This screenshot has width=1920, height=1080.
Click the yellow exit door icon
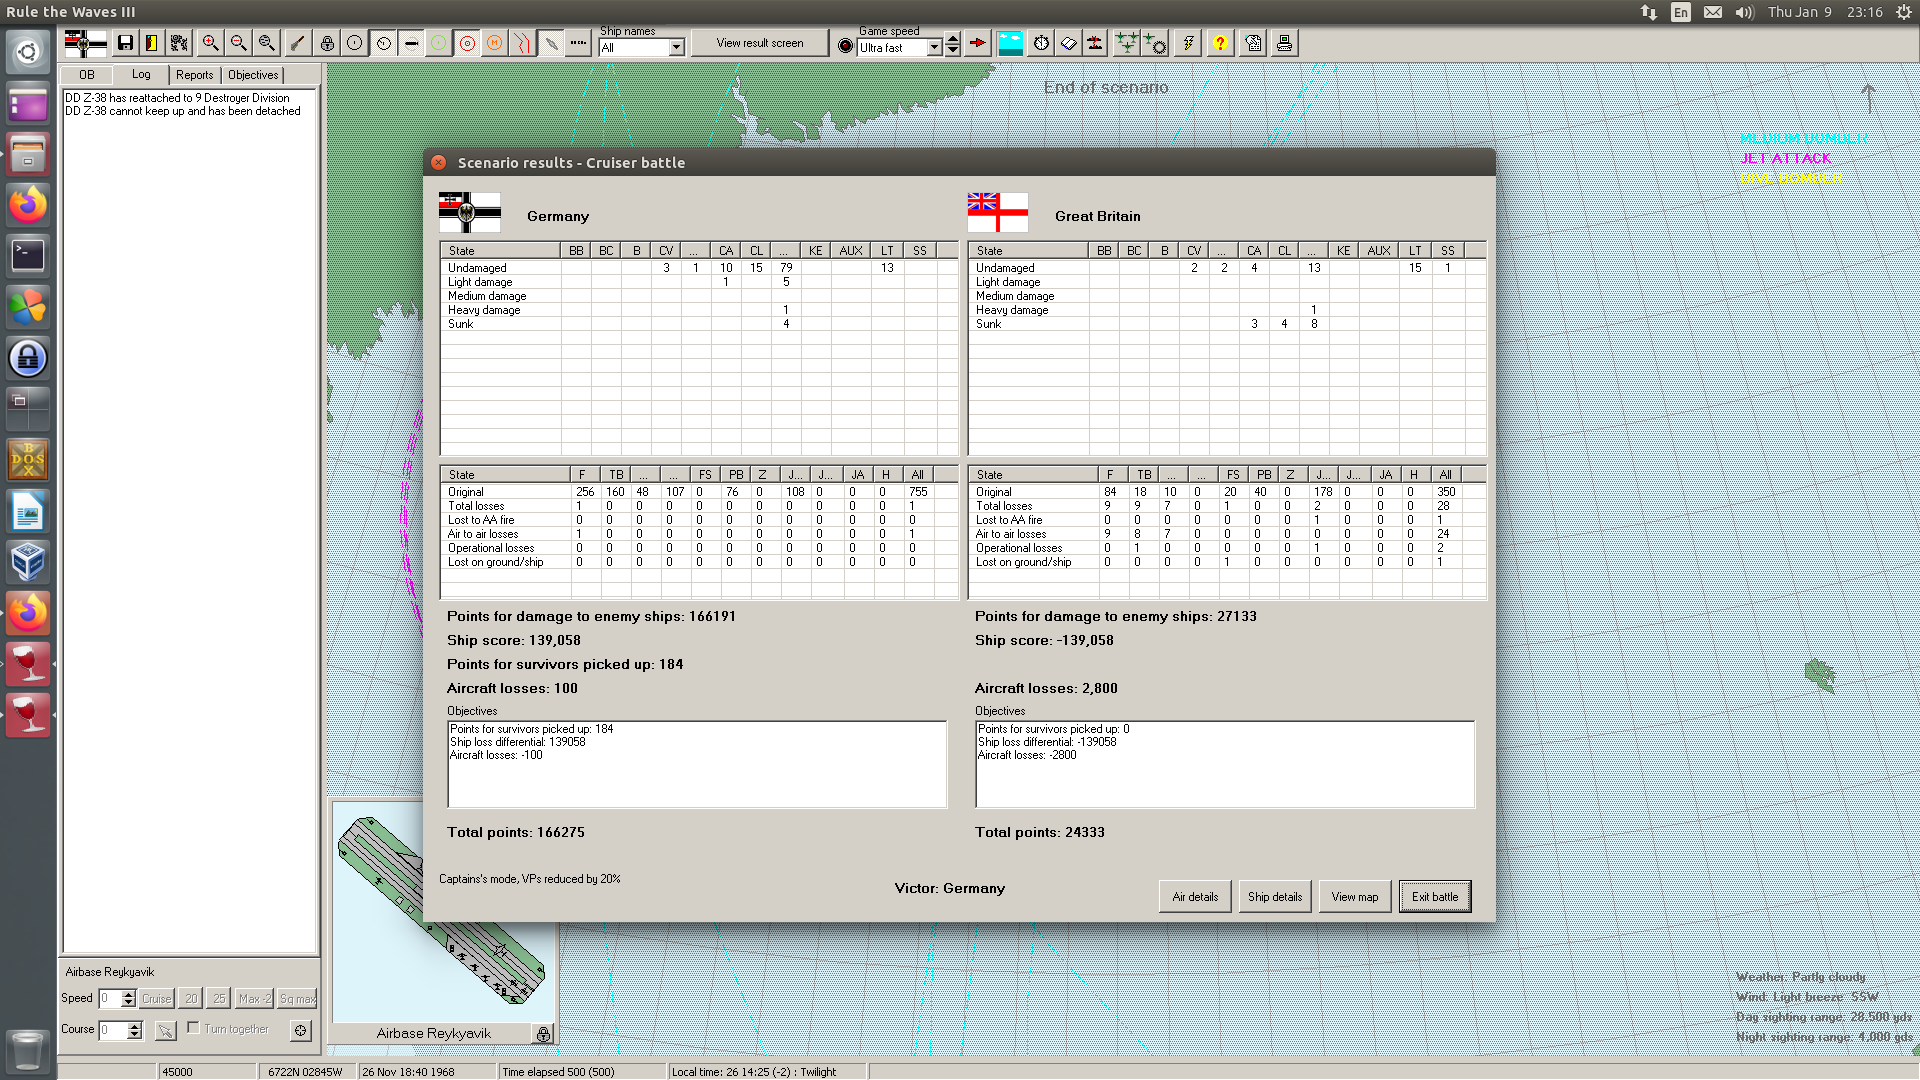click(x=151, y=43)
